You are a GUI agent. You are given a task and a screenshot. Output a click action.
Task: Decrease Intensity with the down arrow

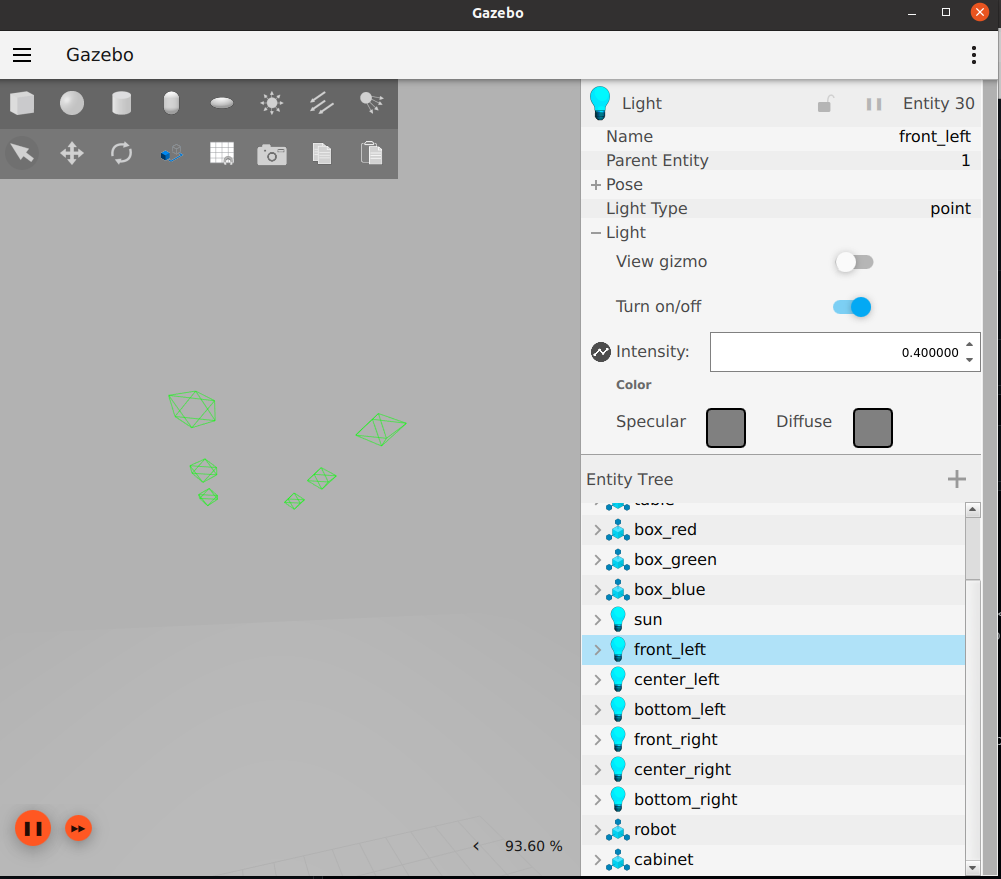coord(970,360)
